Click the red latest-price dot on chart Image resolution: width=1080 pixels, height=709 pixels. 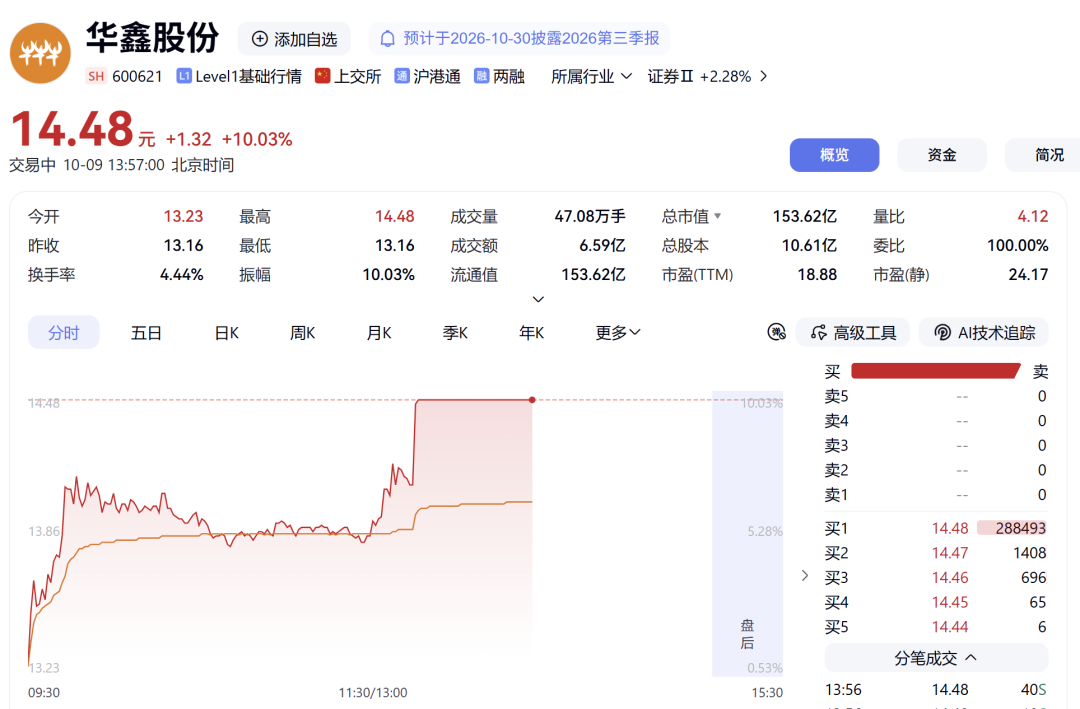click(x=532, y=400)
